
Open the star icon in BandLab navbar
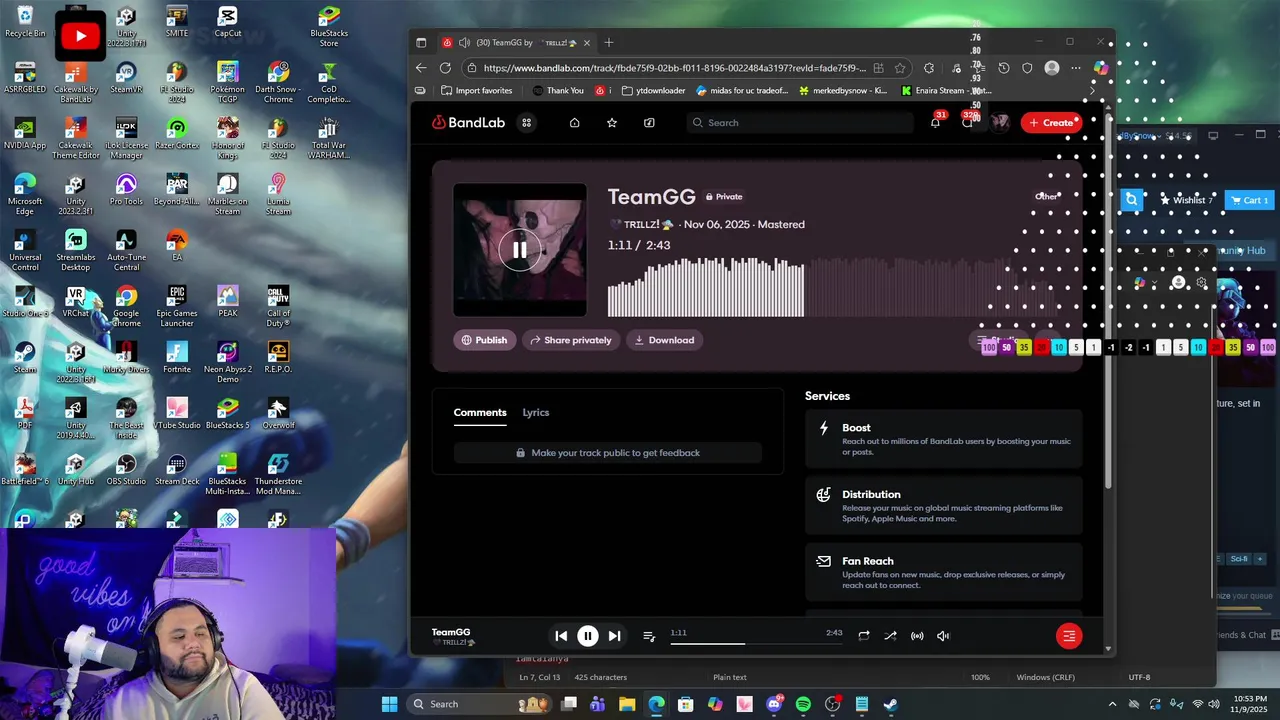612,123
